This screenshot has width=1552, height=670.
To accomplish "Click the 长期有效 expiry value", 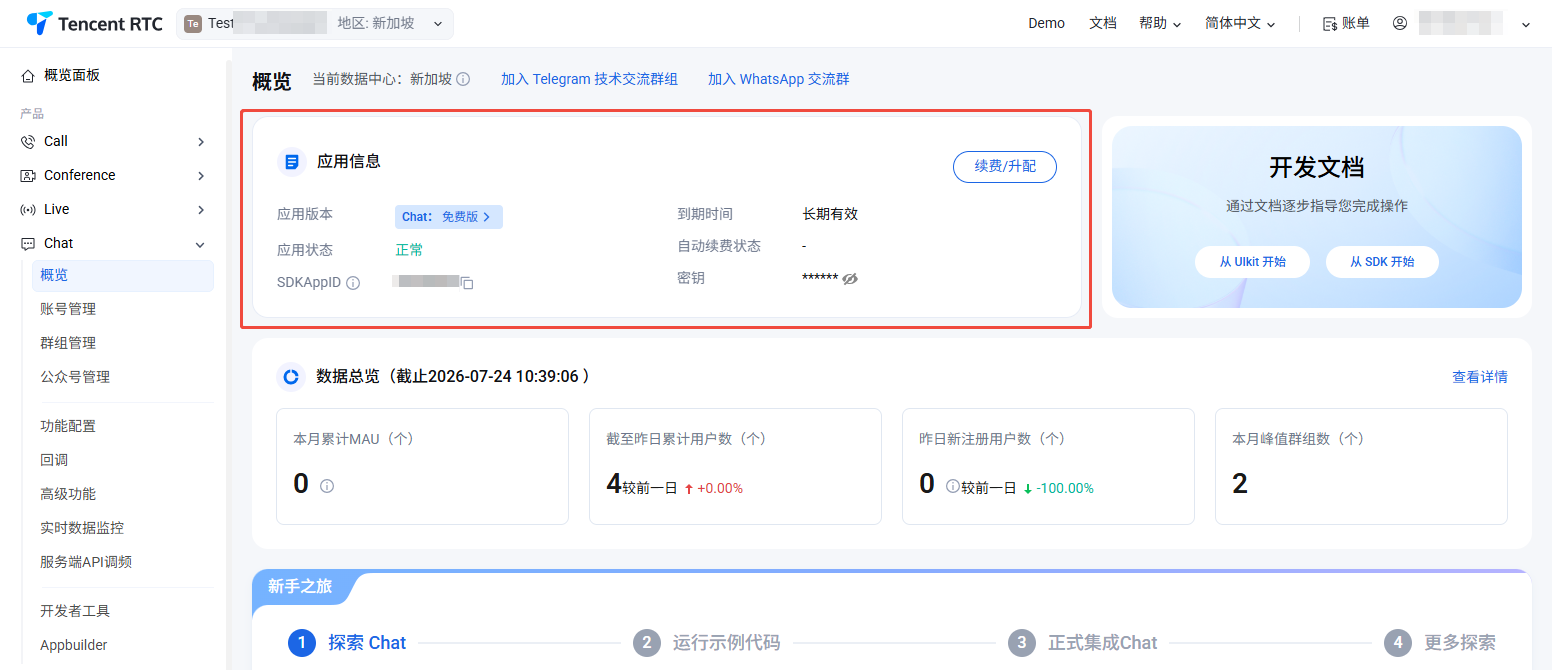I will (x=830, y=214).
